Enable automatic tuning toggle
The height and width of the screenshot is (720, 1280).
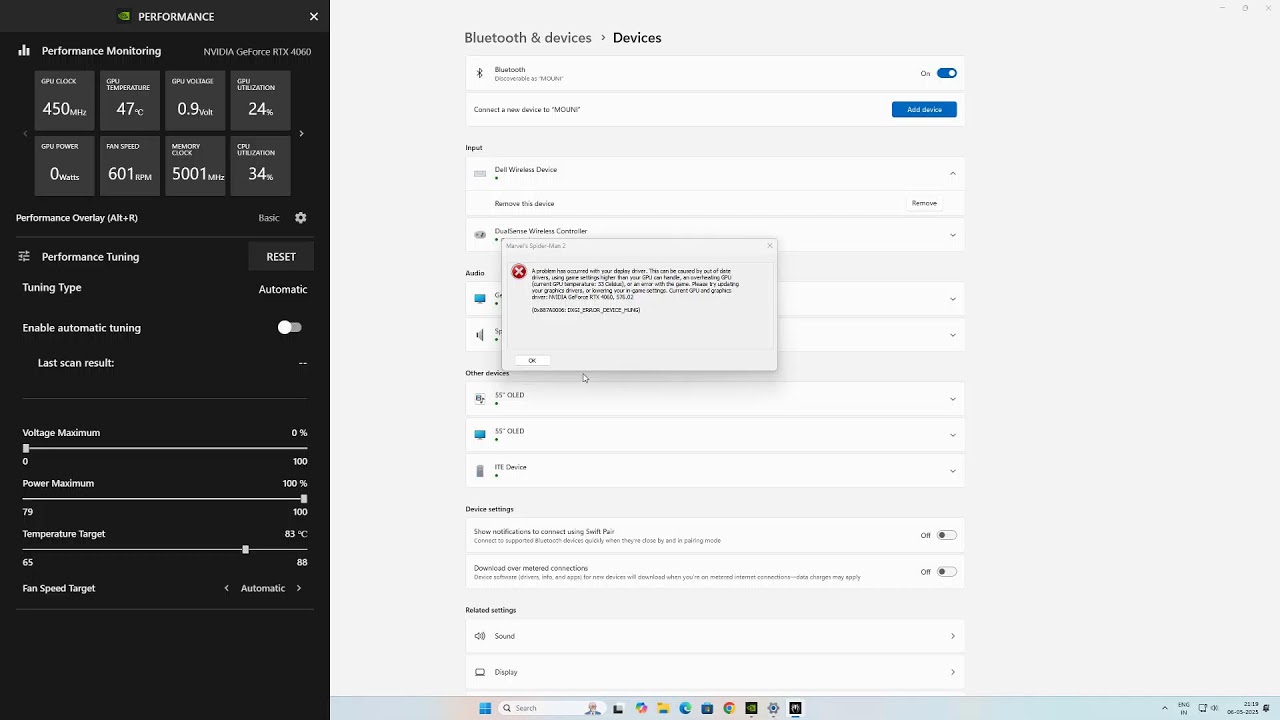point(289,327)
